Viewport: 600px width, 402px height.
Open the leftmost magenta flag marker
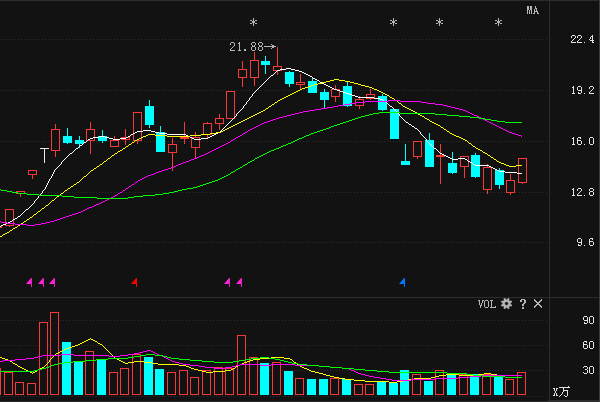(x=29, y=283)
